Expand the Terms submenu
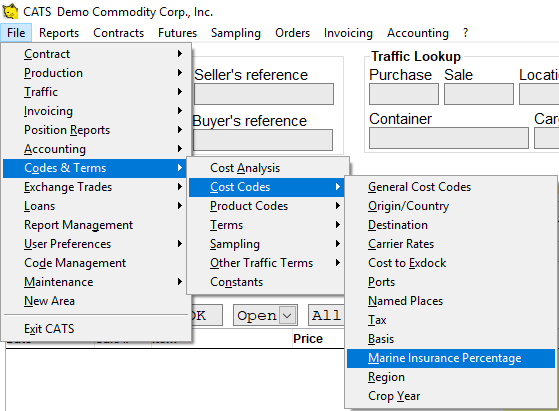 click(267, 225)
